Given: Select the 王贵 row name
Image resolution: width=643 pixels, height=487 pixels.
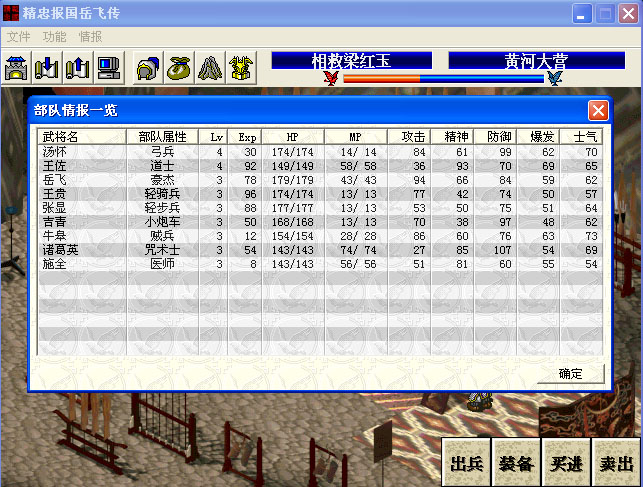Looking at the screenshot, I should pos(55,194).
